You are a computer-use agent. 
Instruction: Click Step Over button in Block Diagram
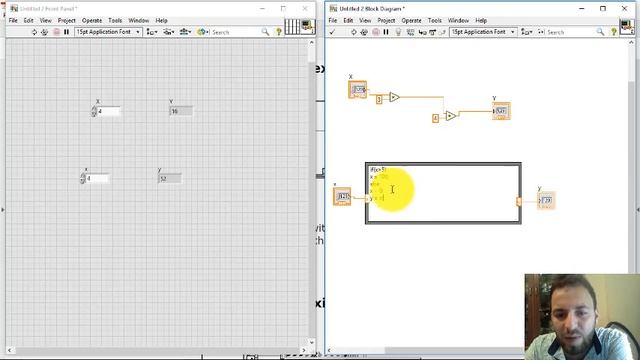tap(432, 32)
